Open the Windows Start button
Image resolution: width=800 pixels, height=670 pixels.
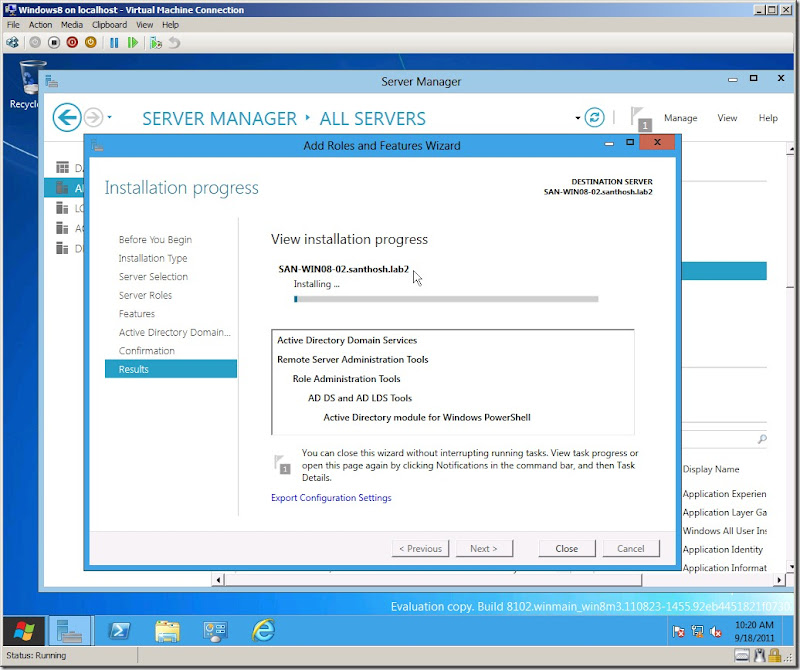tap(23, 631)
